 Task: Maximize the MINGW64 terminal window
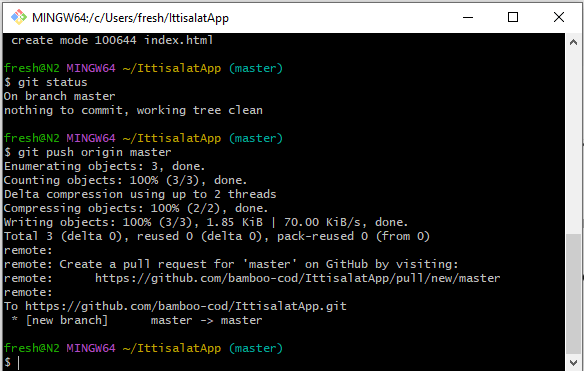(x=513, y=17)
